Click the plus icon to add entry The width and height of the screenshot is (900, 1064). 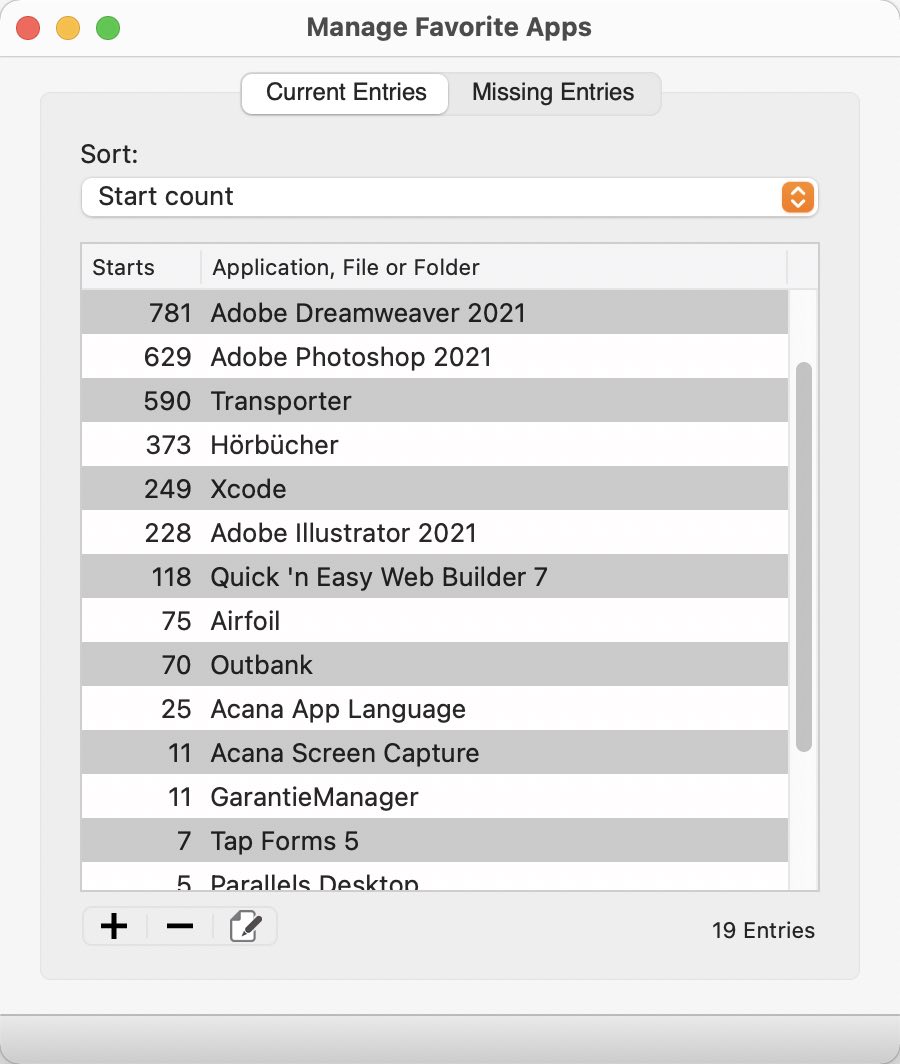[x=114, y=926]
